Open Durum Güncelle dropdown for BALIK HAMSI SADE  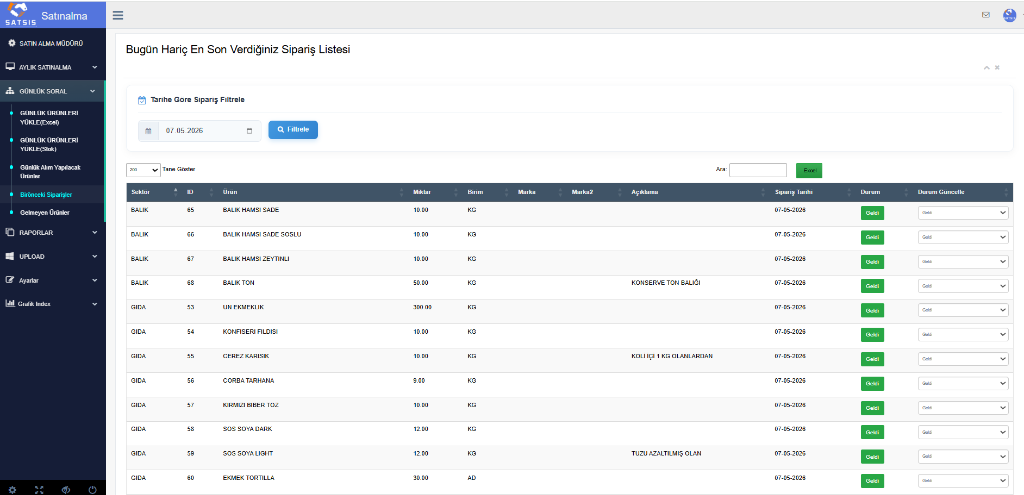coord(963,213)
